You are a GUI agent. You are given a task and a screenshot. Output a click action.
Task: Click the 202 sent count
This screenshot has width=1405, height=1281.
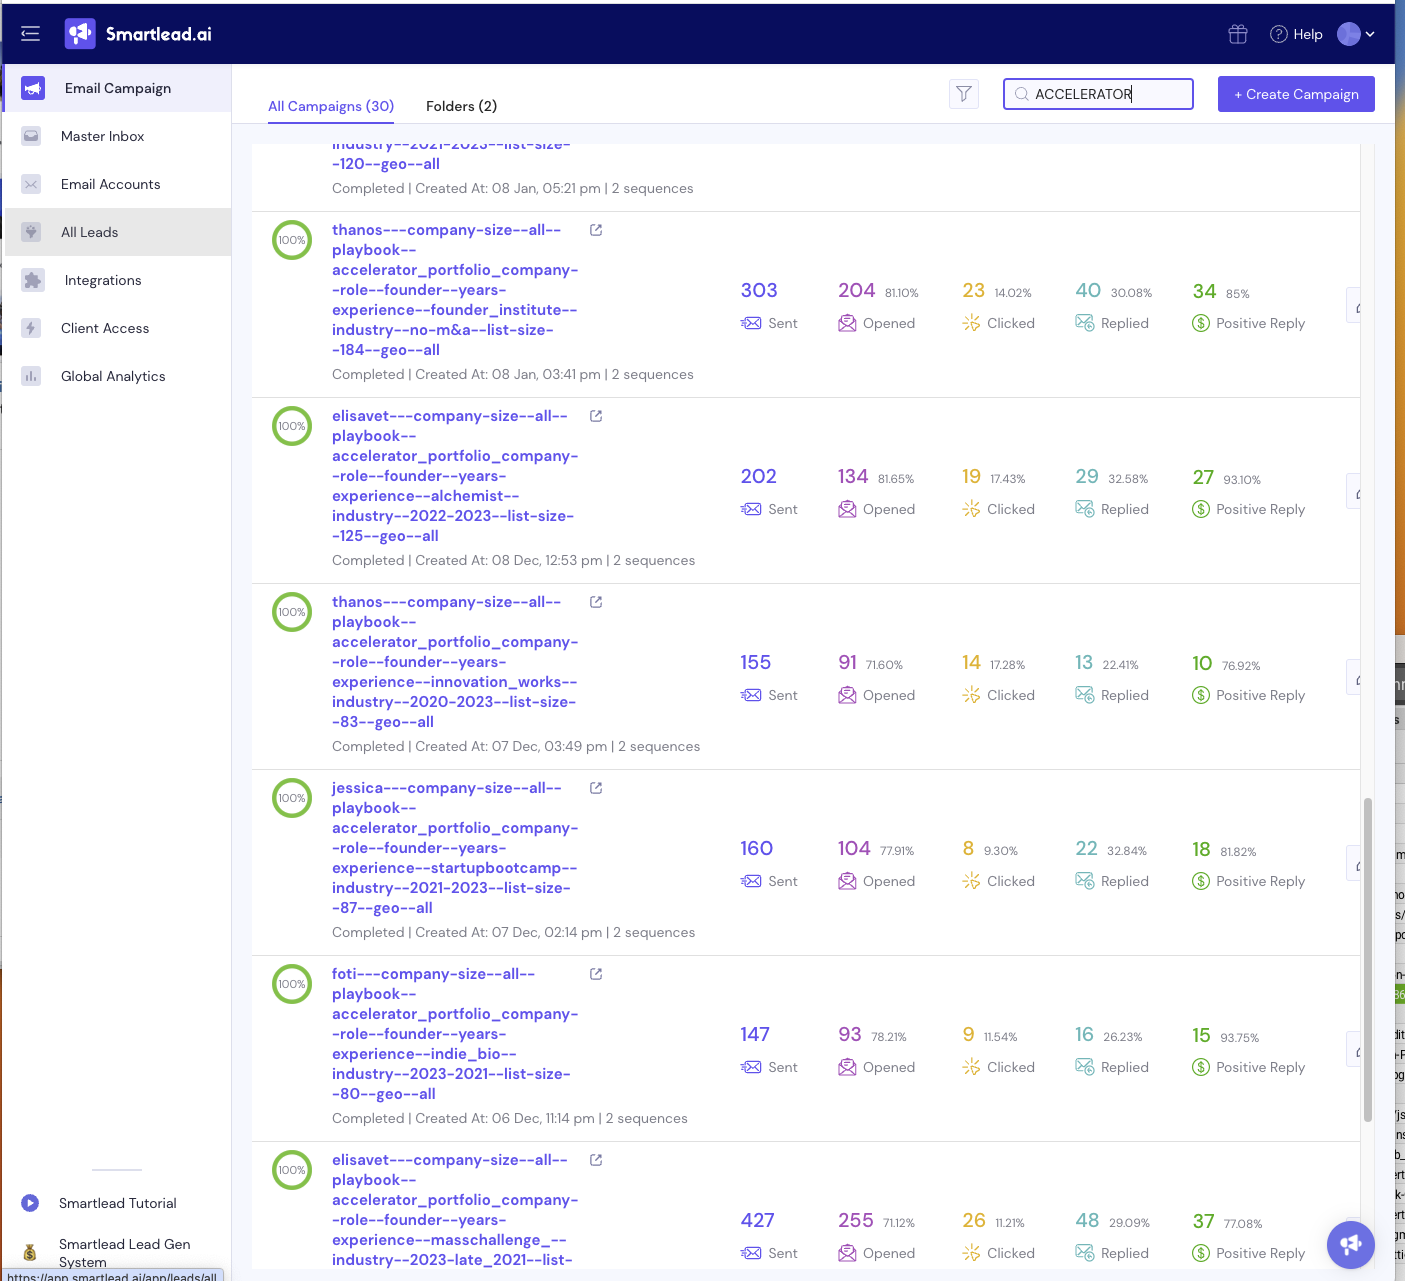point(759,476)
